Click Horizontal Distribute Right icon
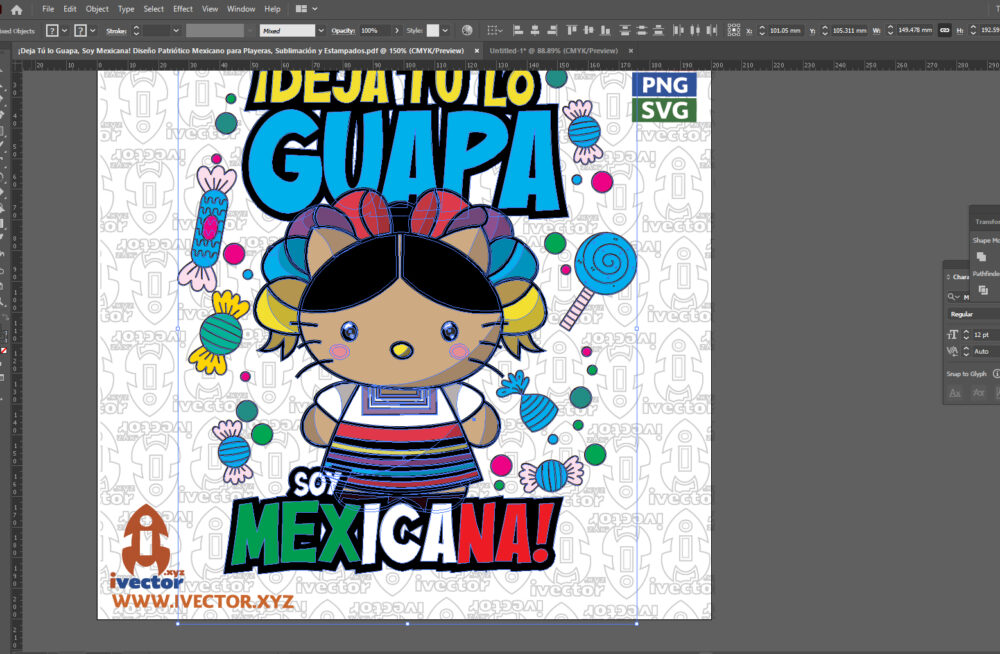The height and width of the screenshot is (654, 1000). pos(712,30)
